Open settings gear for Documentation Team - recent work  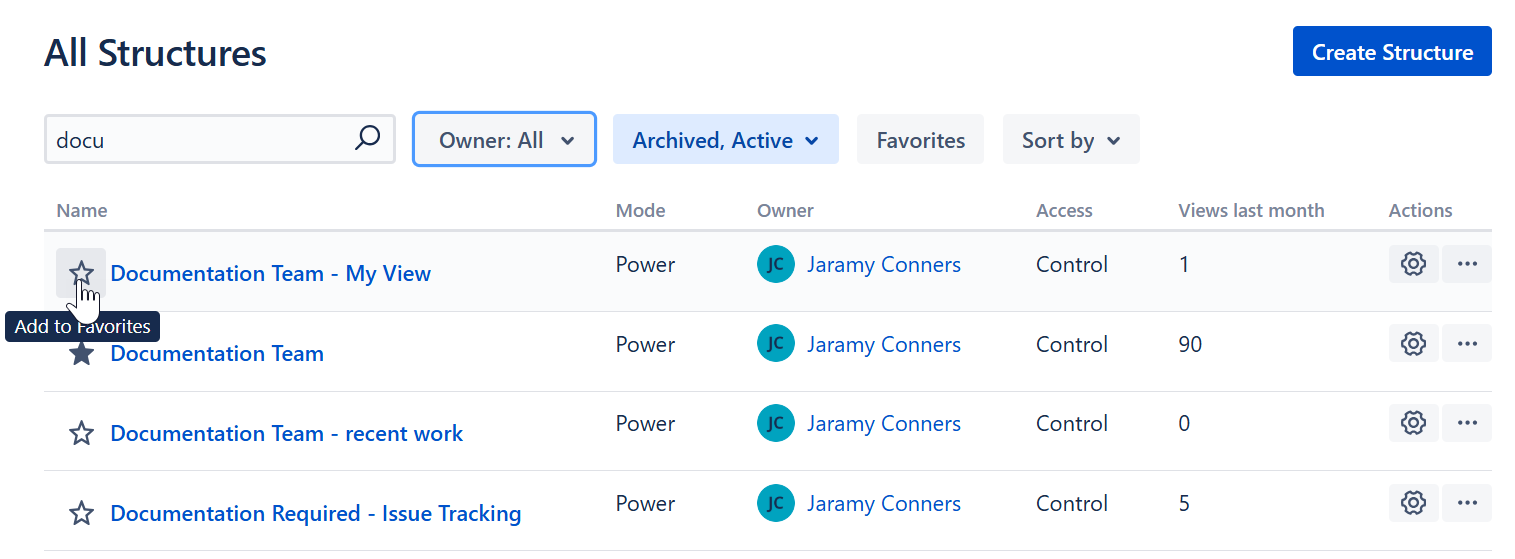tap(1413, 424)
